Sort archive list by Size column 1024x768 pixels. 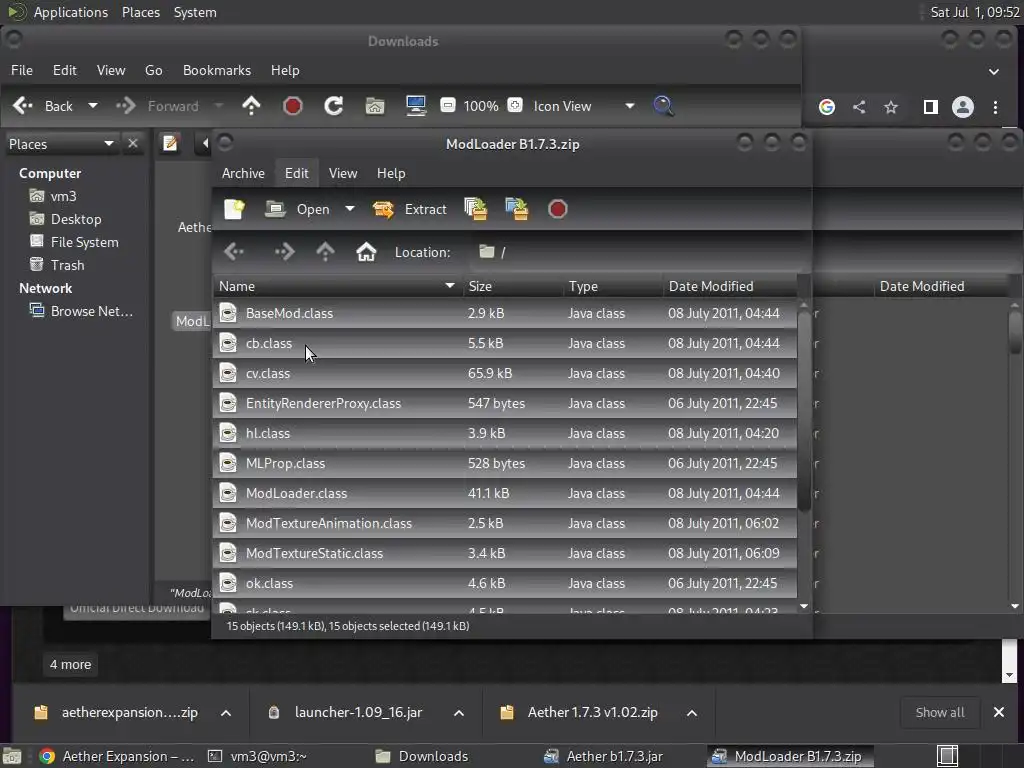(x=512, y=286)
